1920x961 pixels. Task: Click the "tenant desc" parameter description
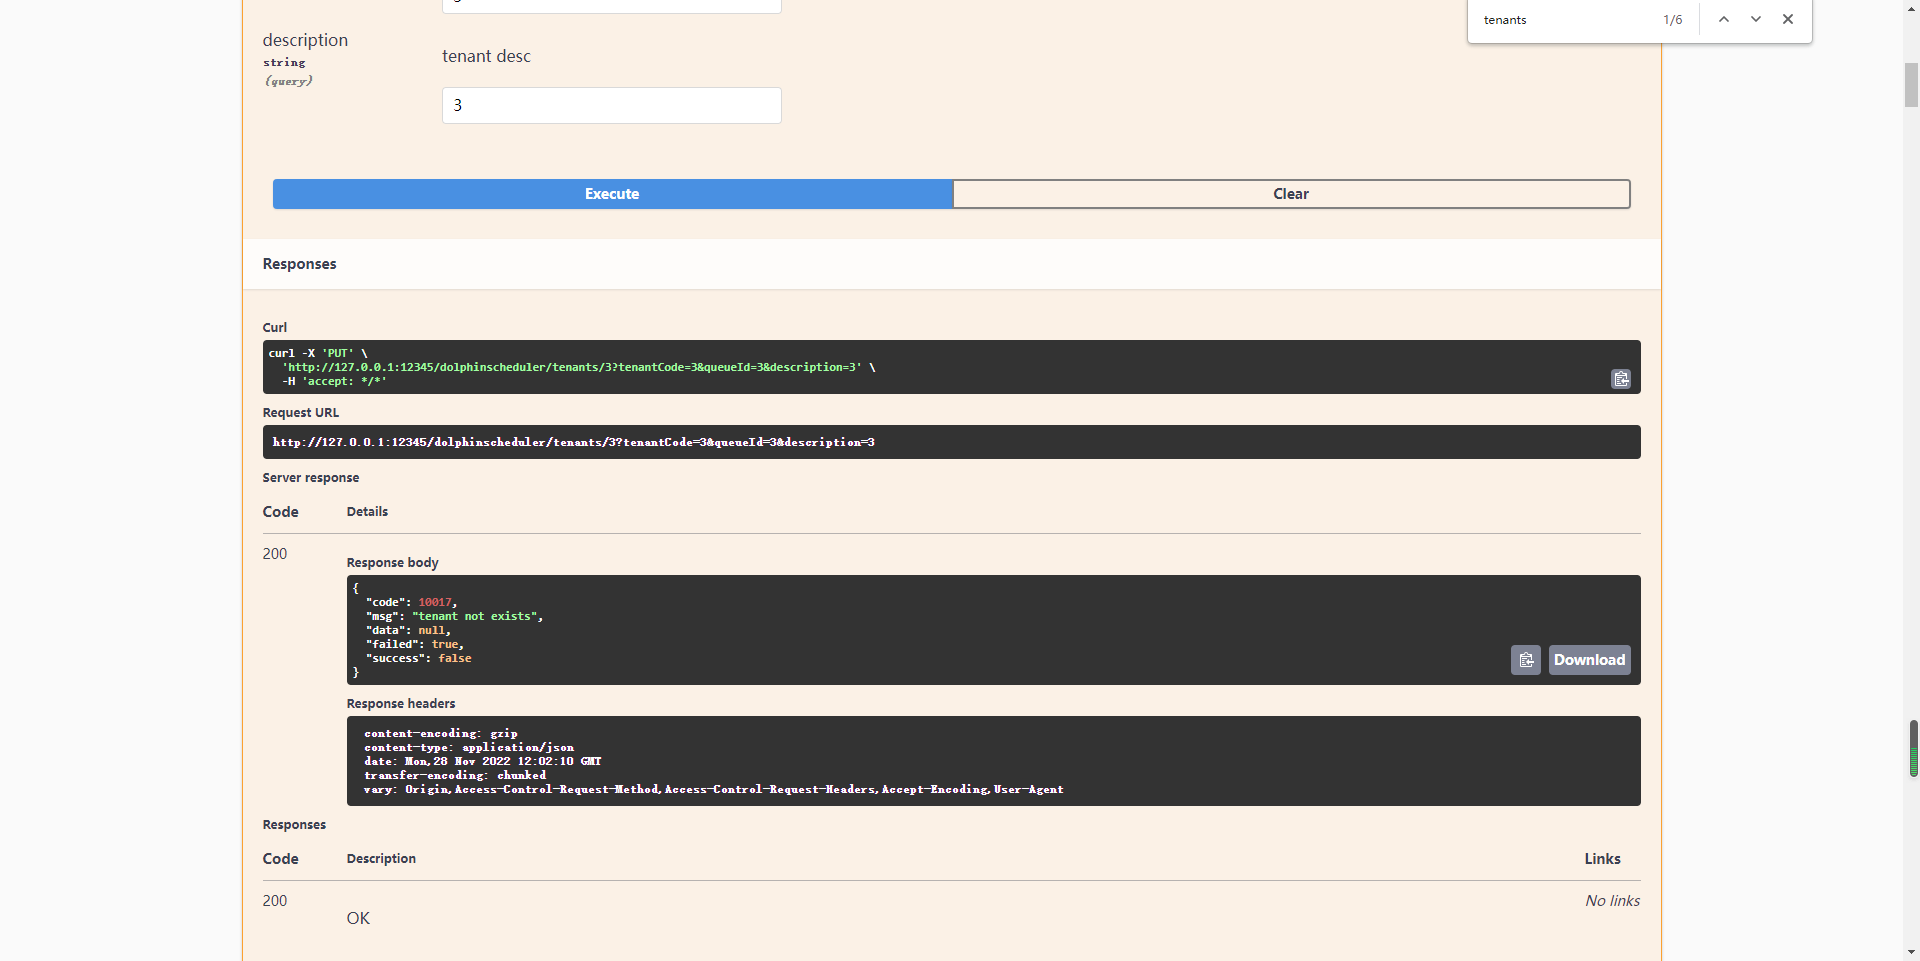point(487,56)
